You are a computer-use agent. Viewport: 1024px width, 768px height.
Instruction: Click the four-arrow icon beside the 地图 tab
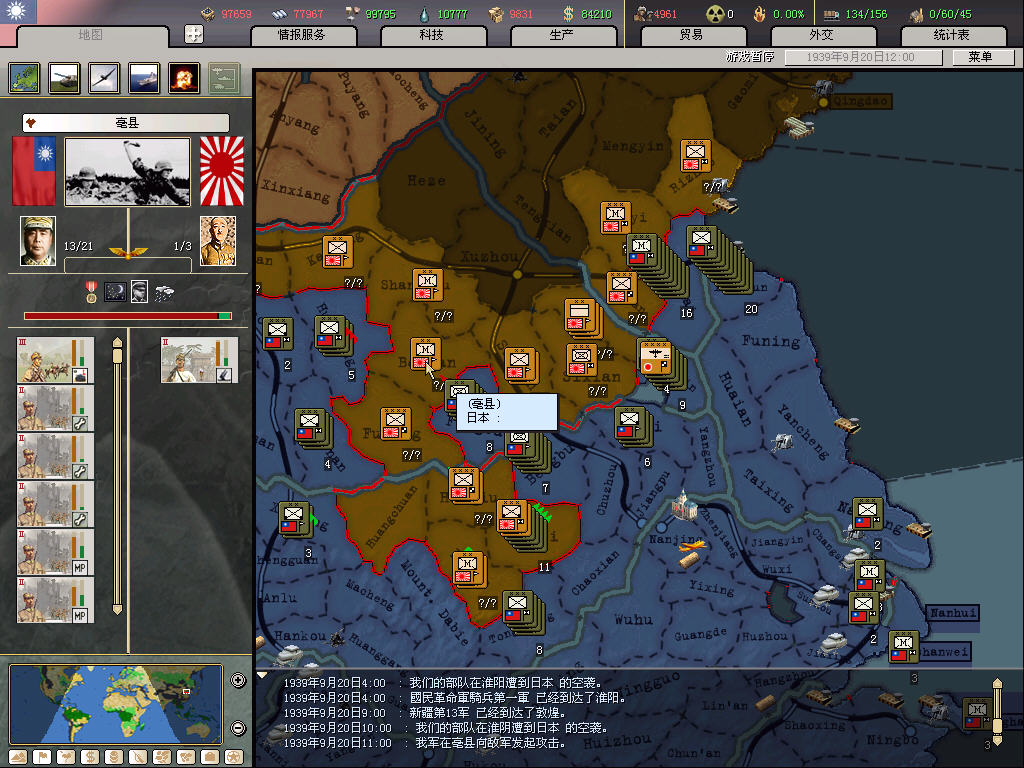coord(195,35)
